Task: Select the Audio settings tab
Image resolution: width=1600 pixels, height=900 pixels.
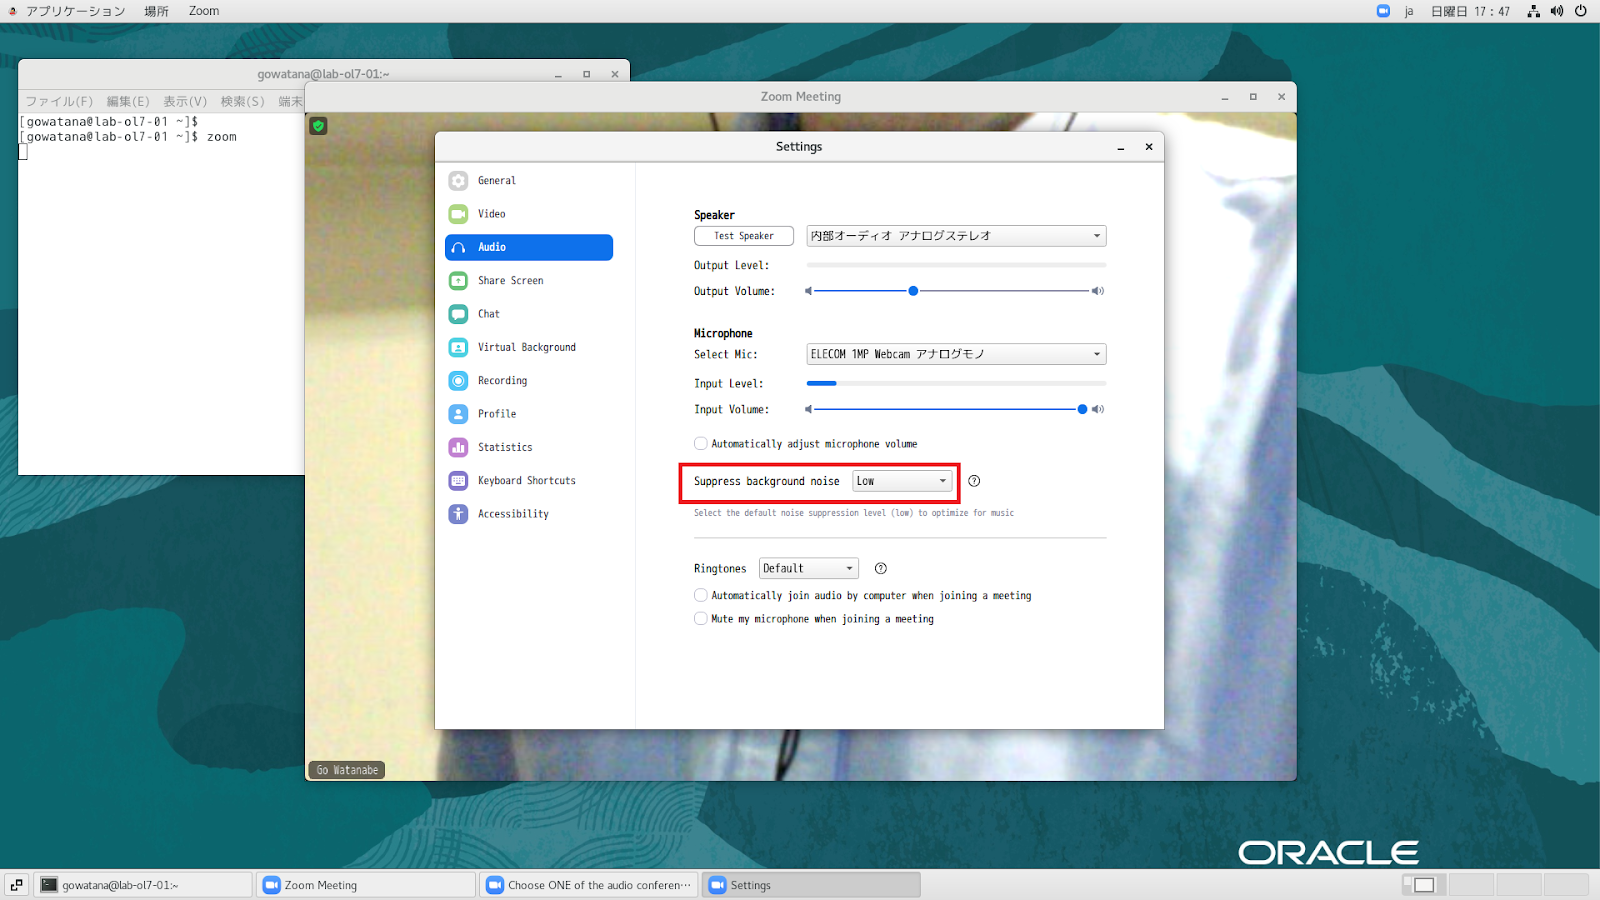Action: click(x=529, y=247)
